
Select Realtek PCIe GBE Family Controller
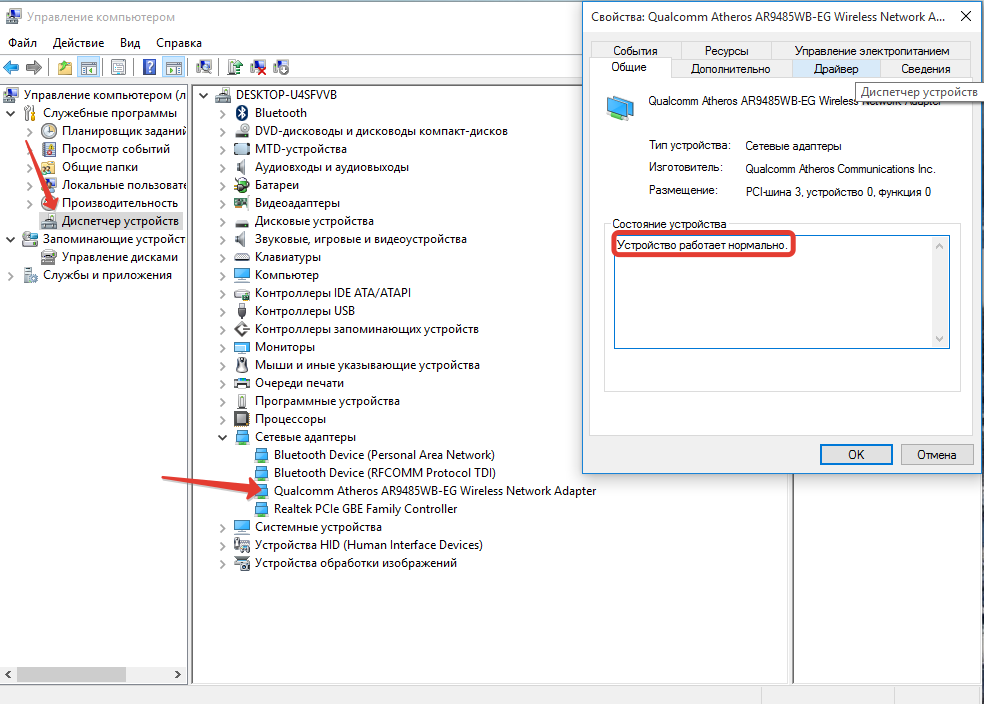[x=365, y=509]
